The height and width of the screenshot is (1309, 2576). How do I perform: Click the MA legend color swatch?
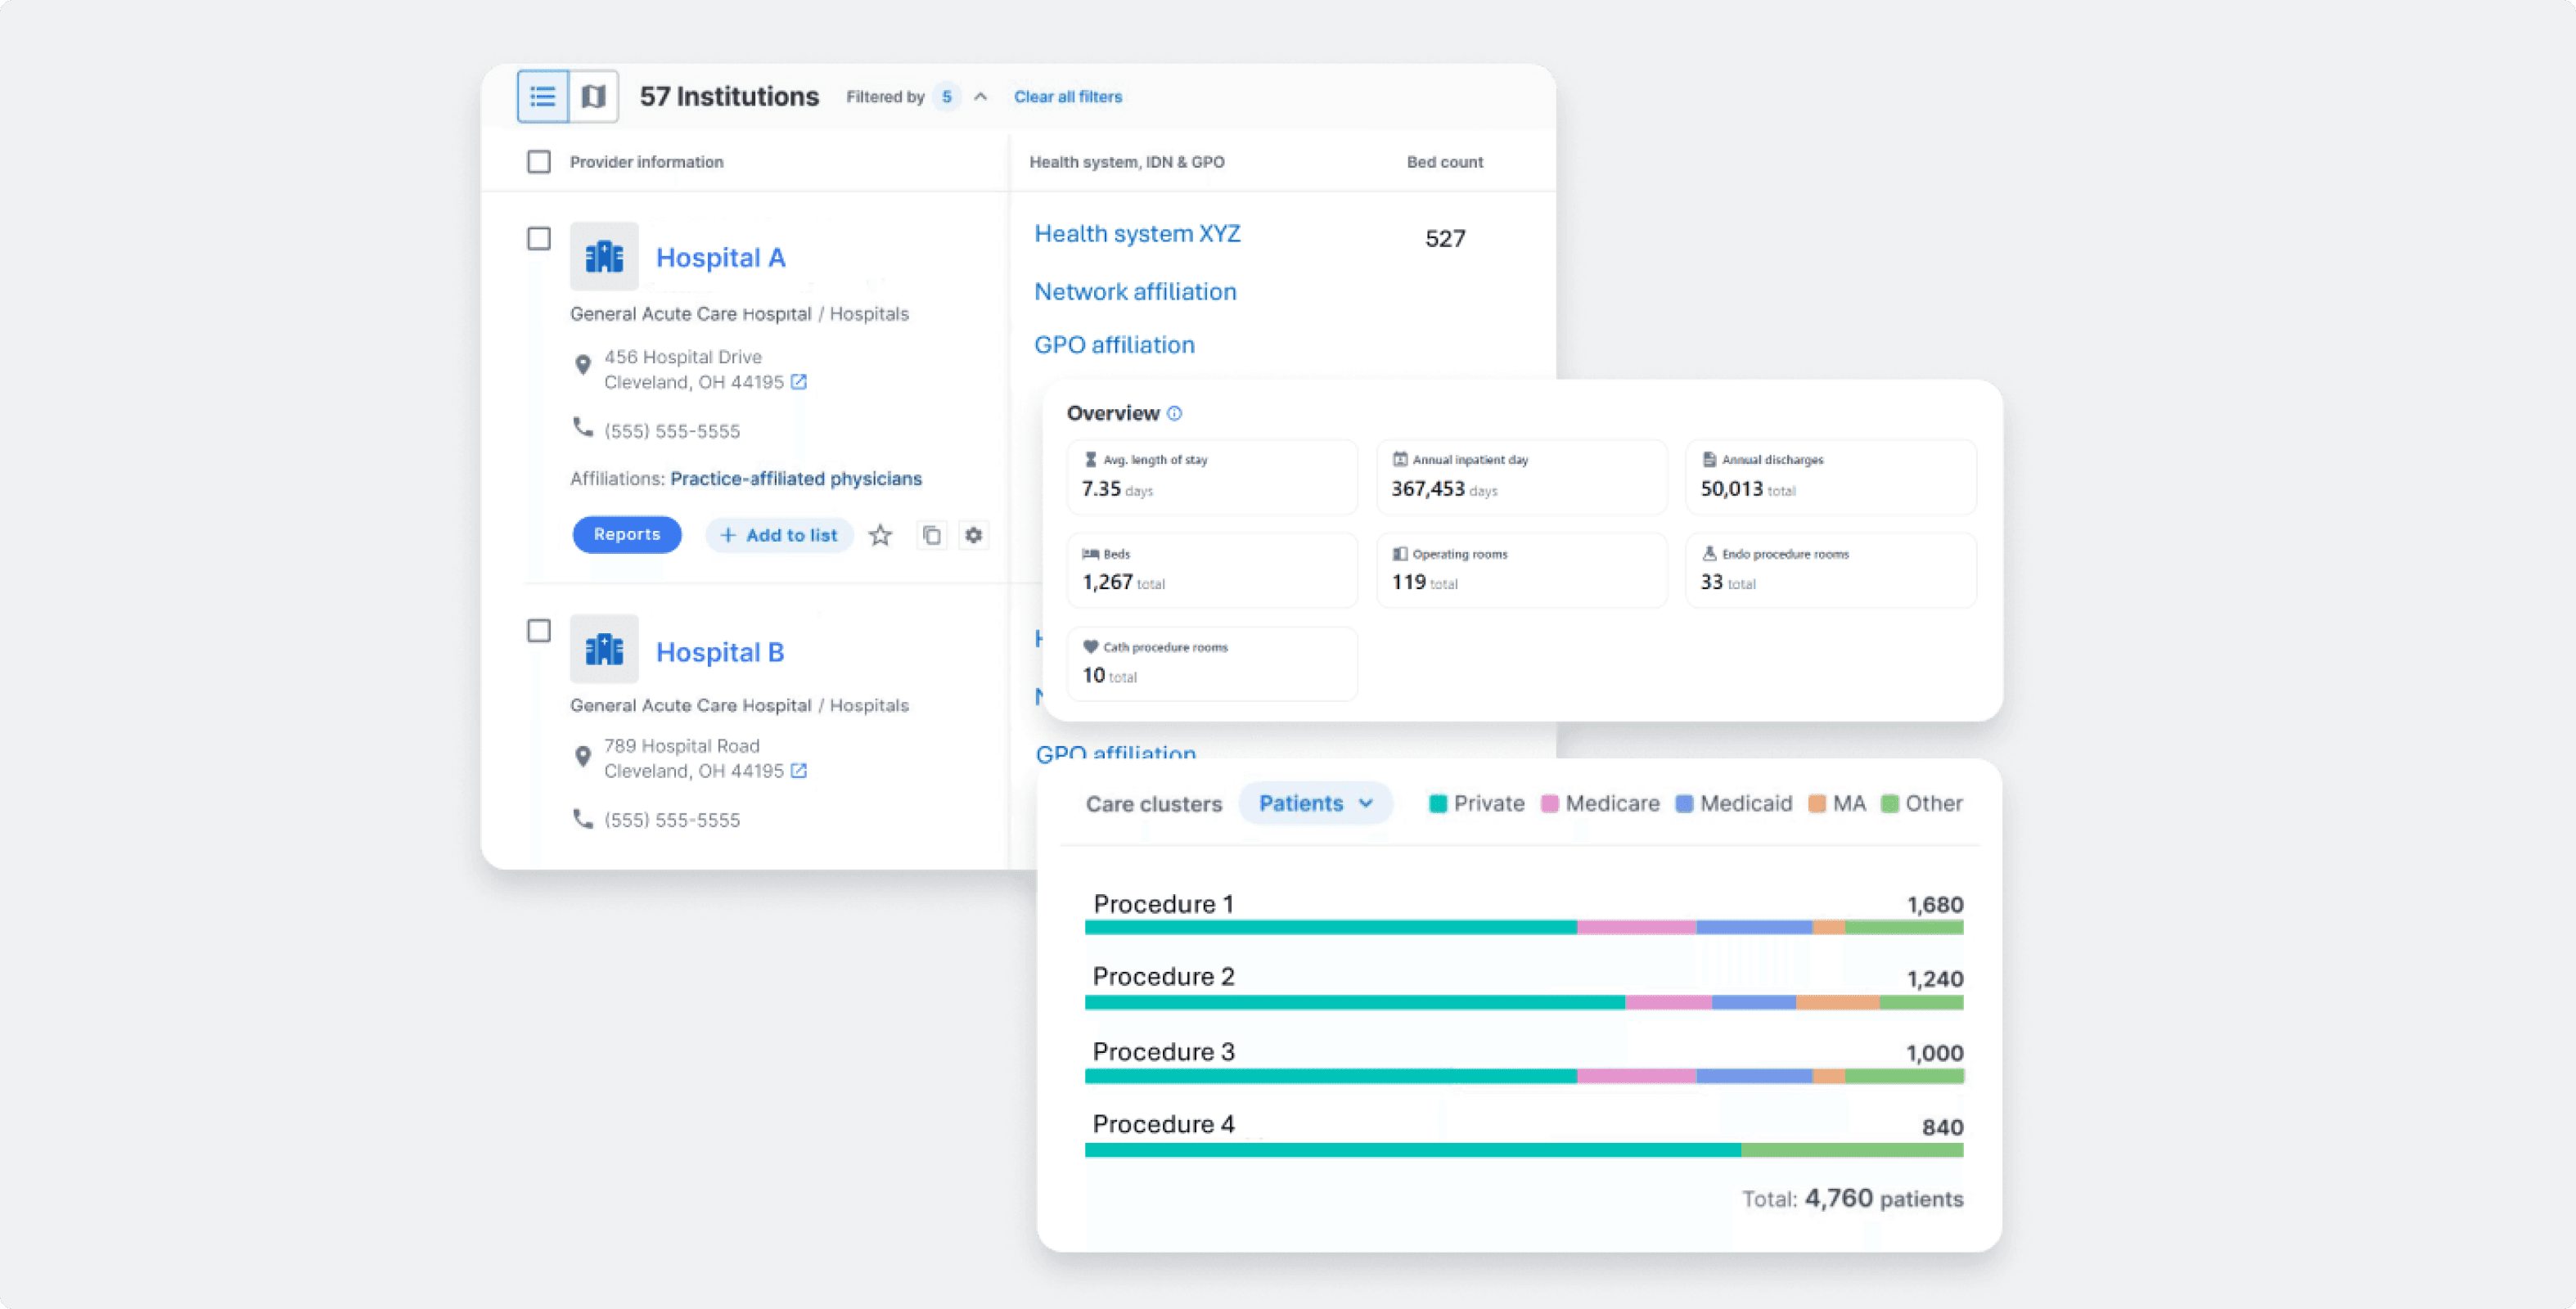click(x=1817, y=804)
